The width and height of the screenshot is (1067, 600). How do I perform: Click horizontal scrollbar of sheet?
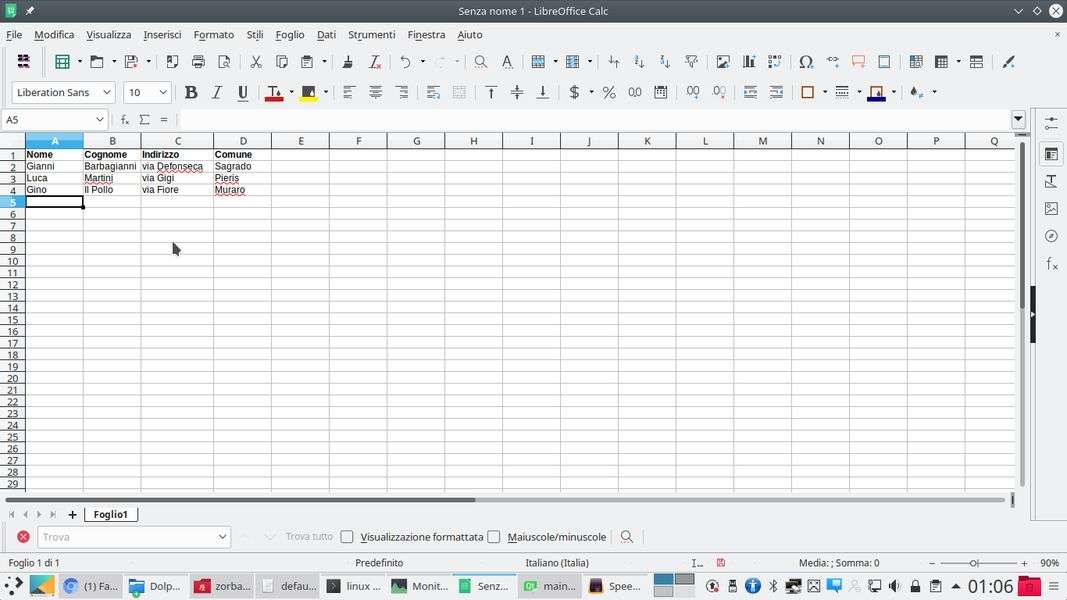pos(504,500)
